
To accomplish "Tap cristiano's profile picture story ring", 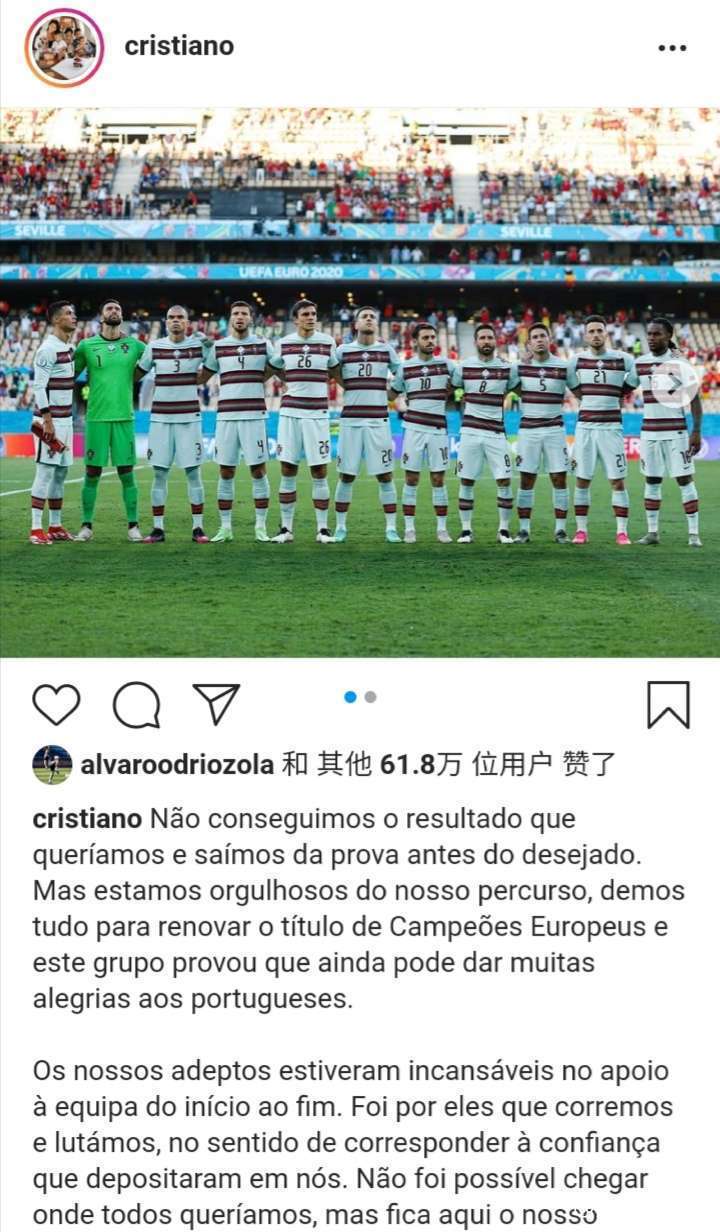I will (64, 47).
